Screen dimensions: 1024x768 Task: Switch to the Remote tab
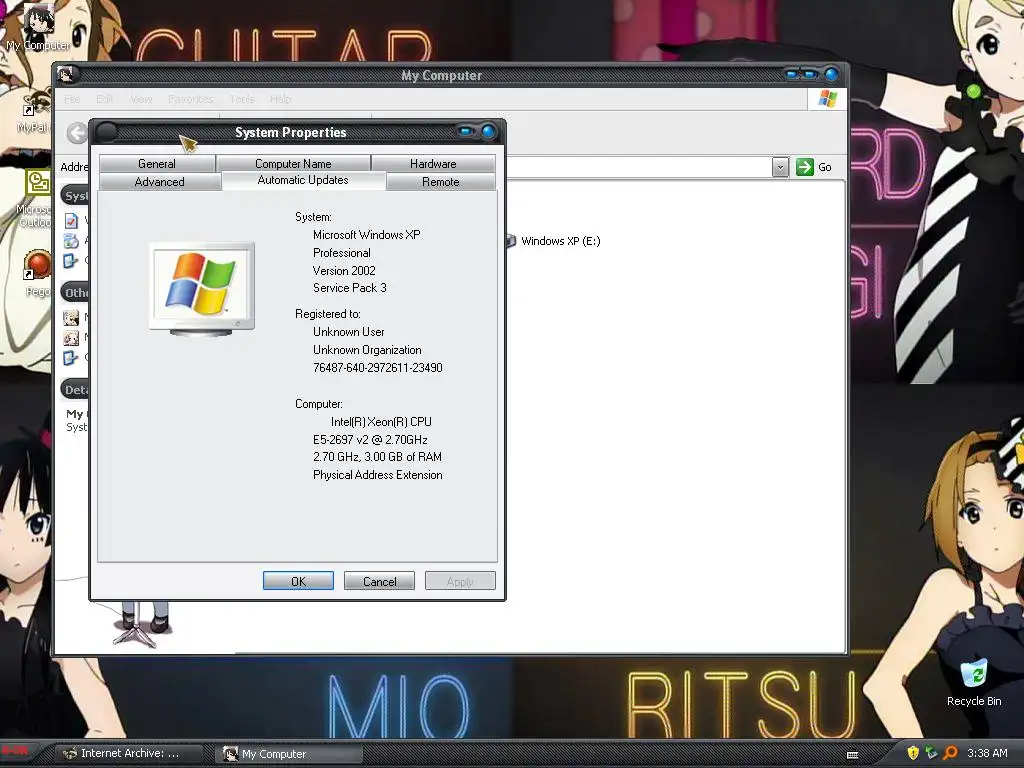coord(441,182)
